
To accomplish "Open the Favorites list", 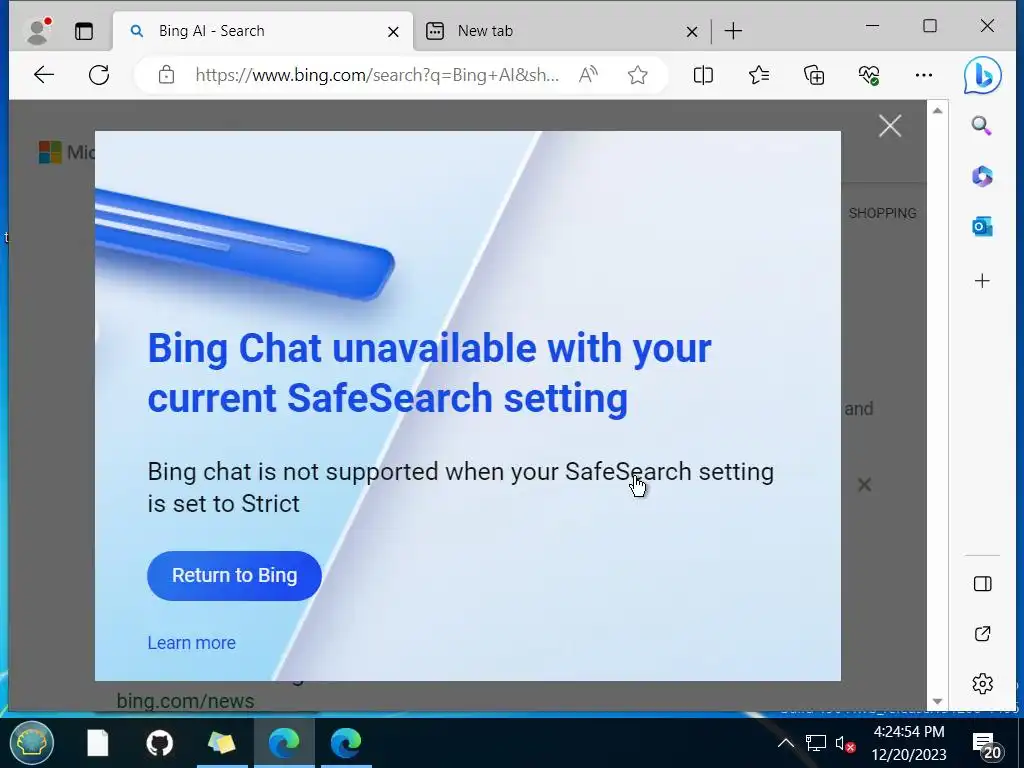I will [x=759, y=75].
